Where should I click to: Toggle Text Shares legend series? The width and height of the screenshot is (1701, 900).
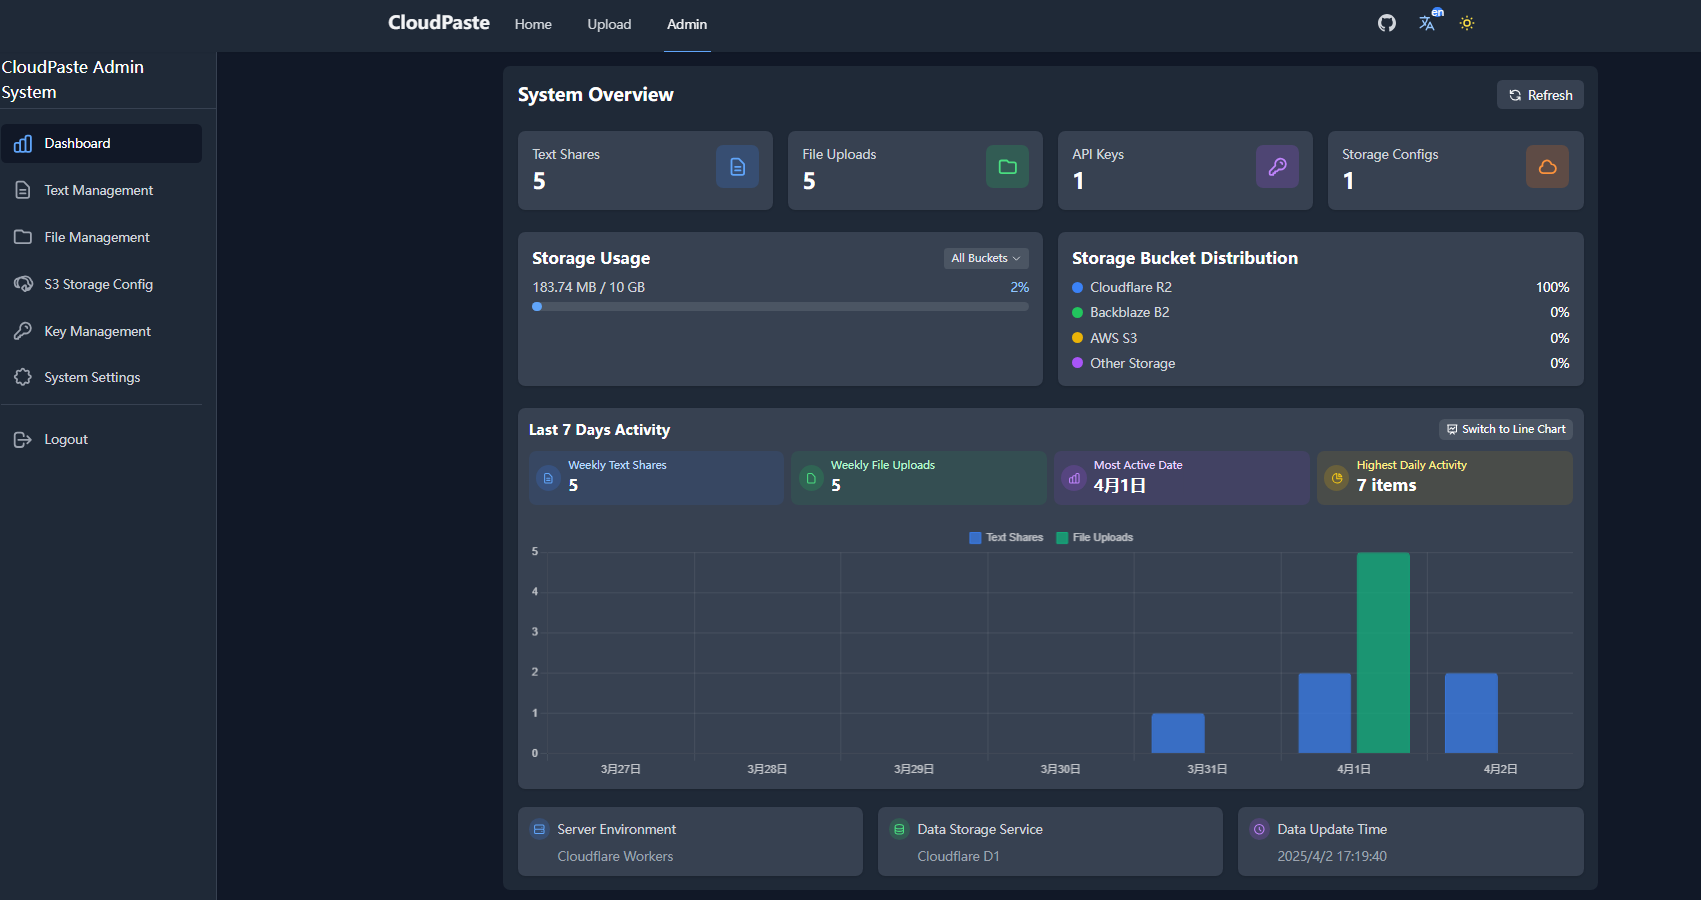[x=1006, y=538]
